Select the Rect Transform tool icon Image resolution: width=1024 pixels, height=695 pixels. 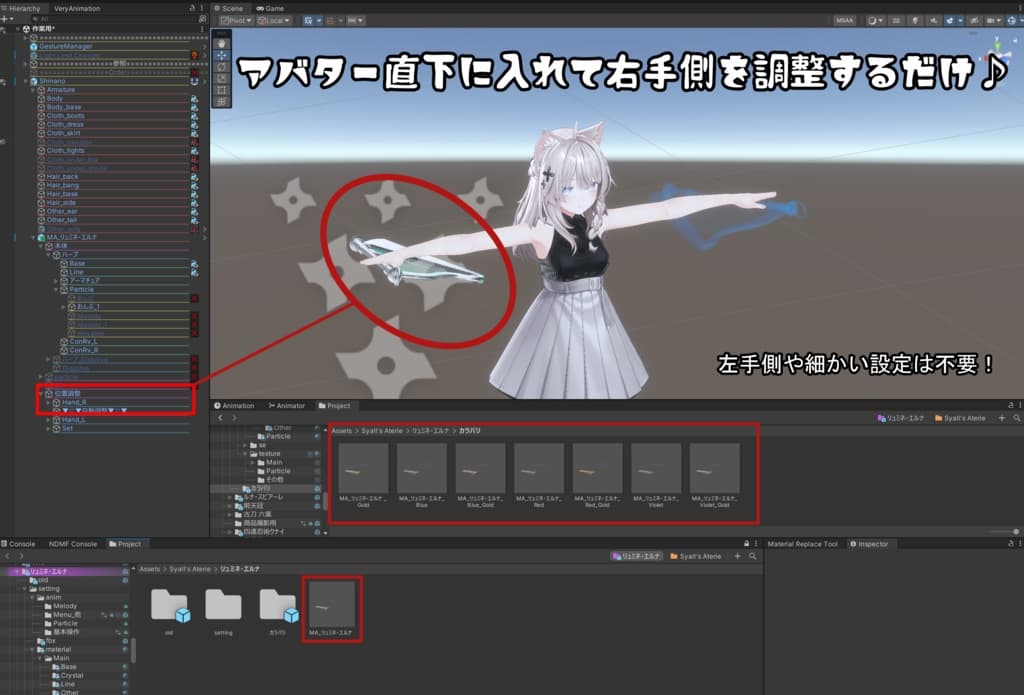coord(222,88)
